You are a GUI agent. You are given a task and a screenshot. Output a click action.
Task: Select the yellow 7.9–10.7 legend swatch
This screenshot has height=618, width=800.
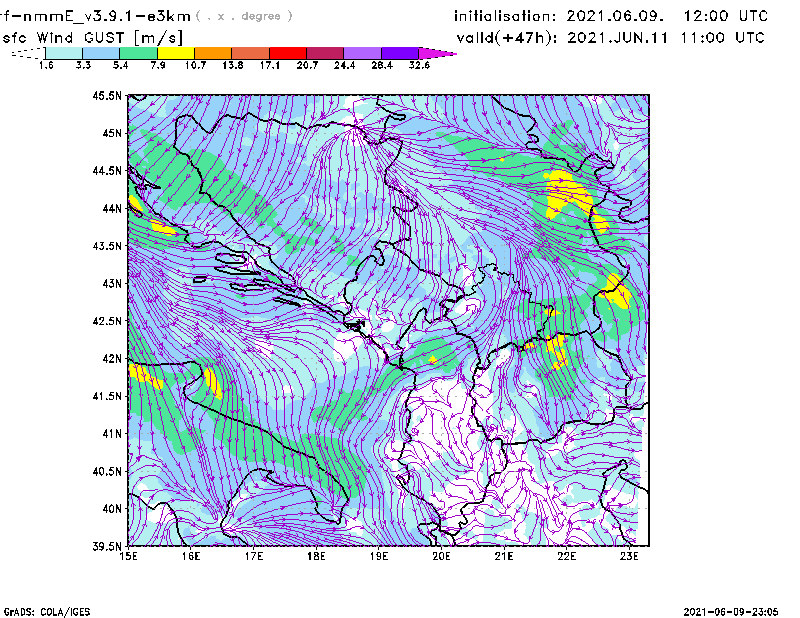[176, 53]
